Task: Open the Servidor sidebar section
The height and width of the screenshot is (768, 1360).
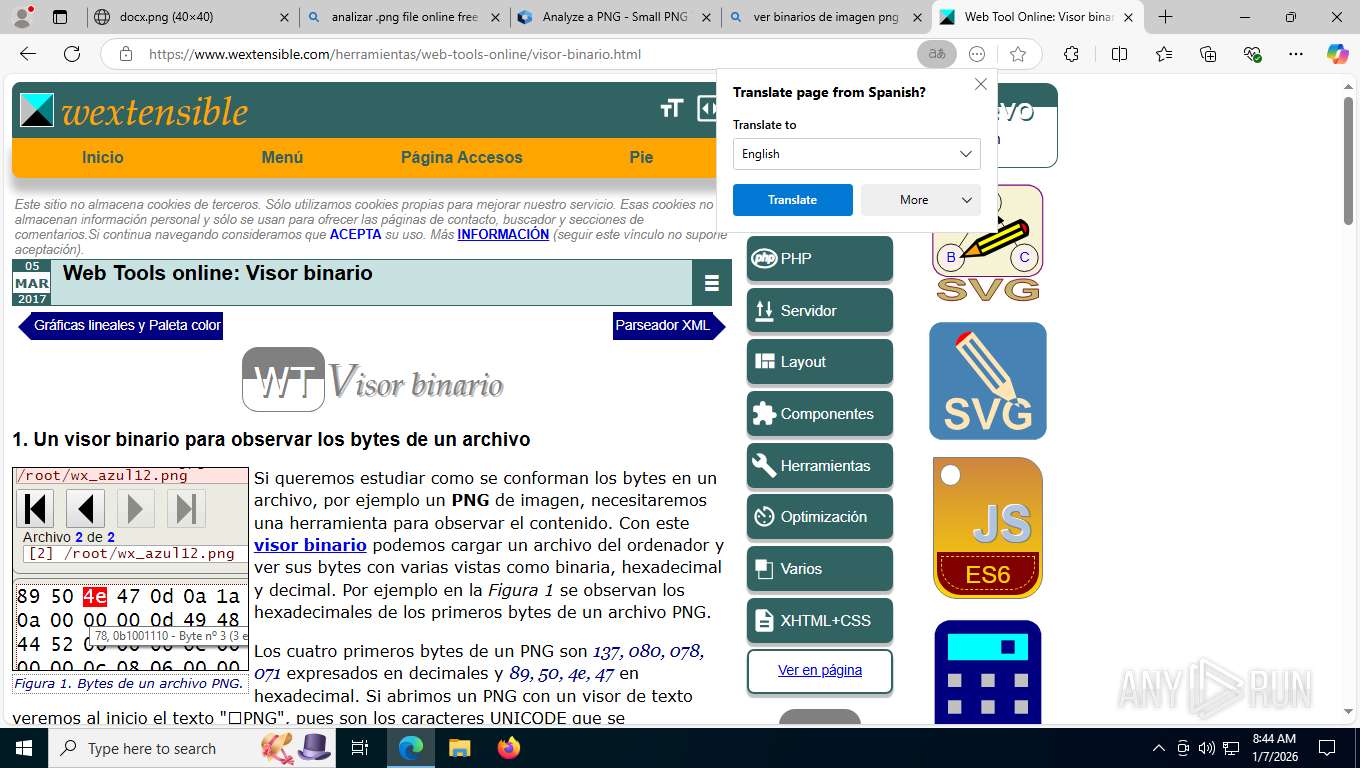Action: (x=820, y=310)
